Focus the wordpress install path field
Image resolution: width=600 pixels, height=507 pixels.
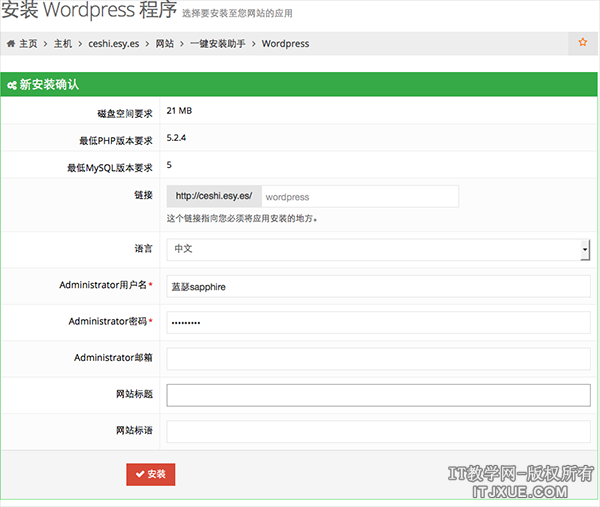coord(360,197)
